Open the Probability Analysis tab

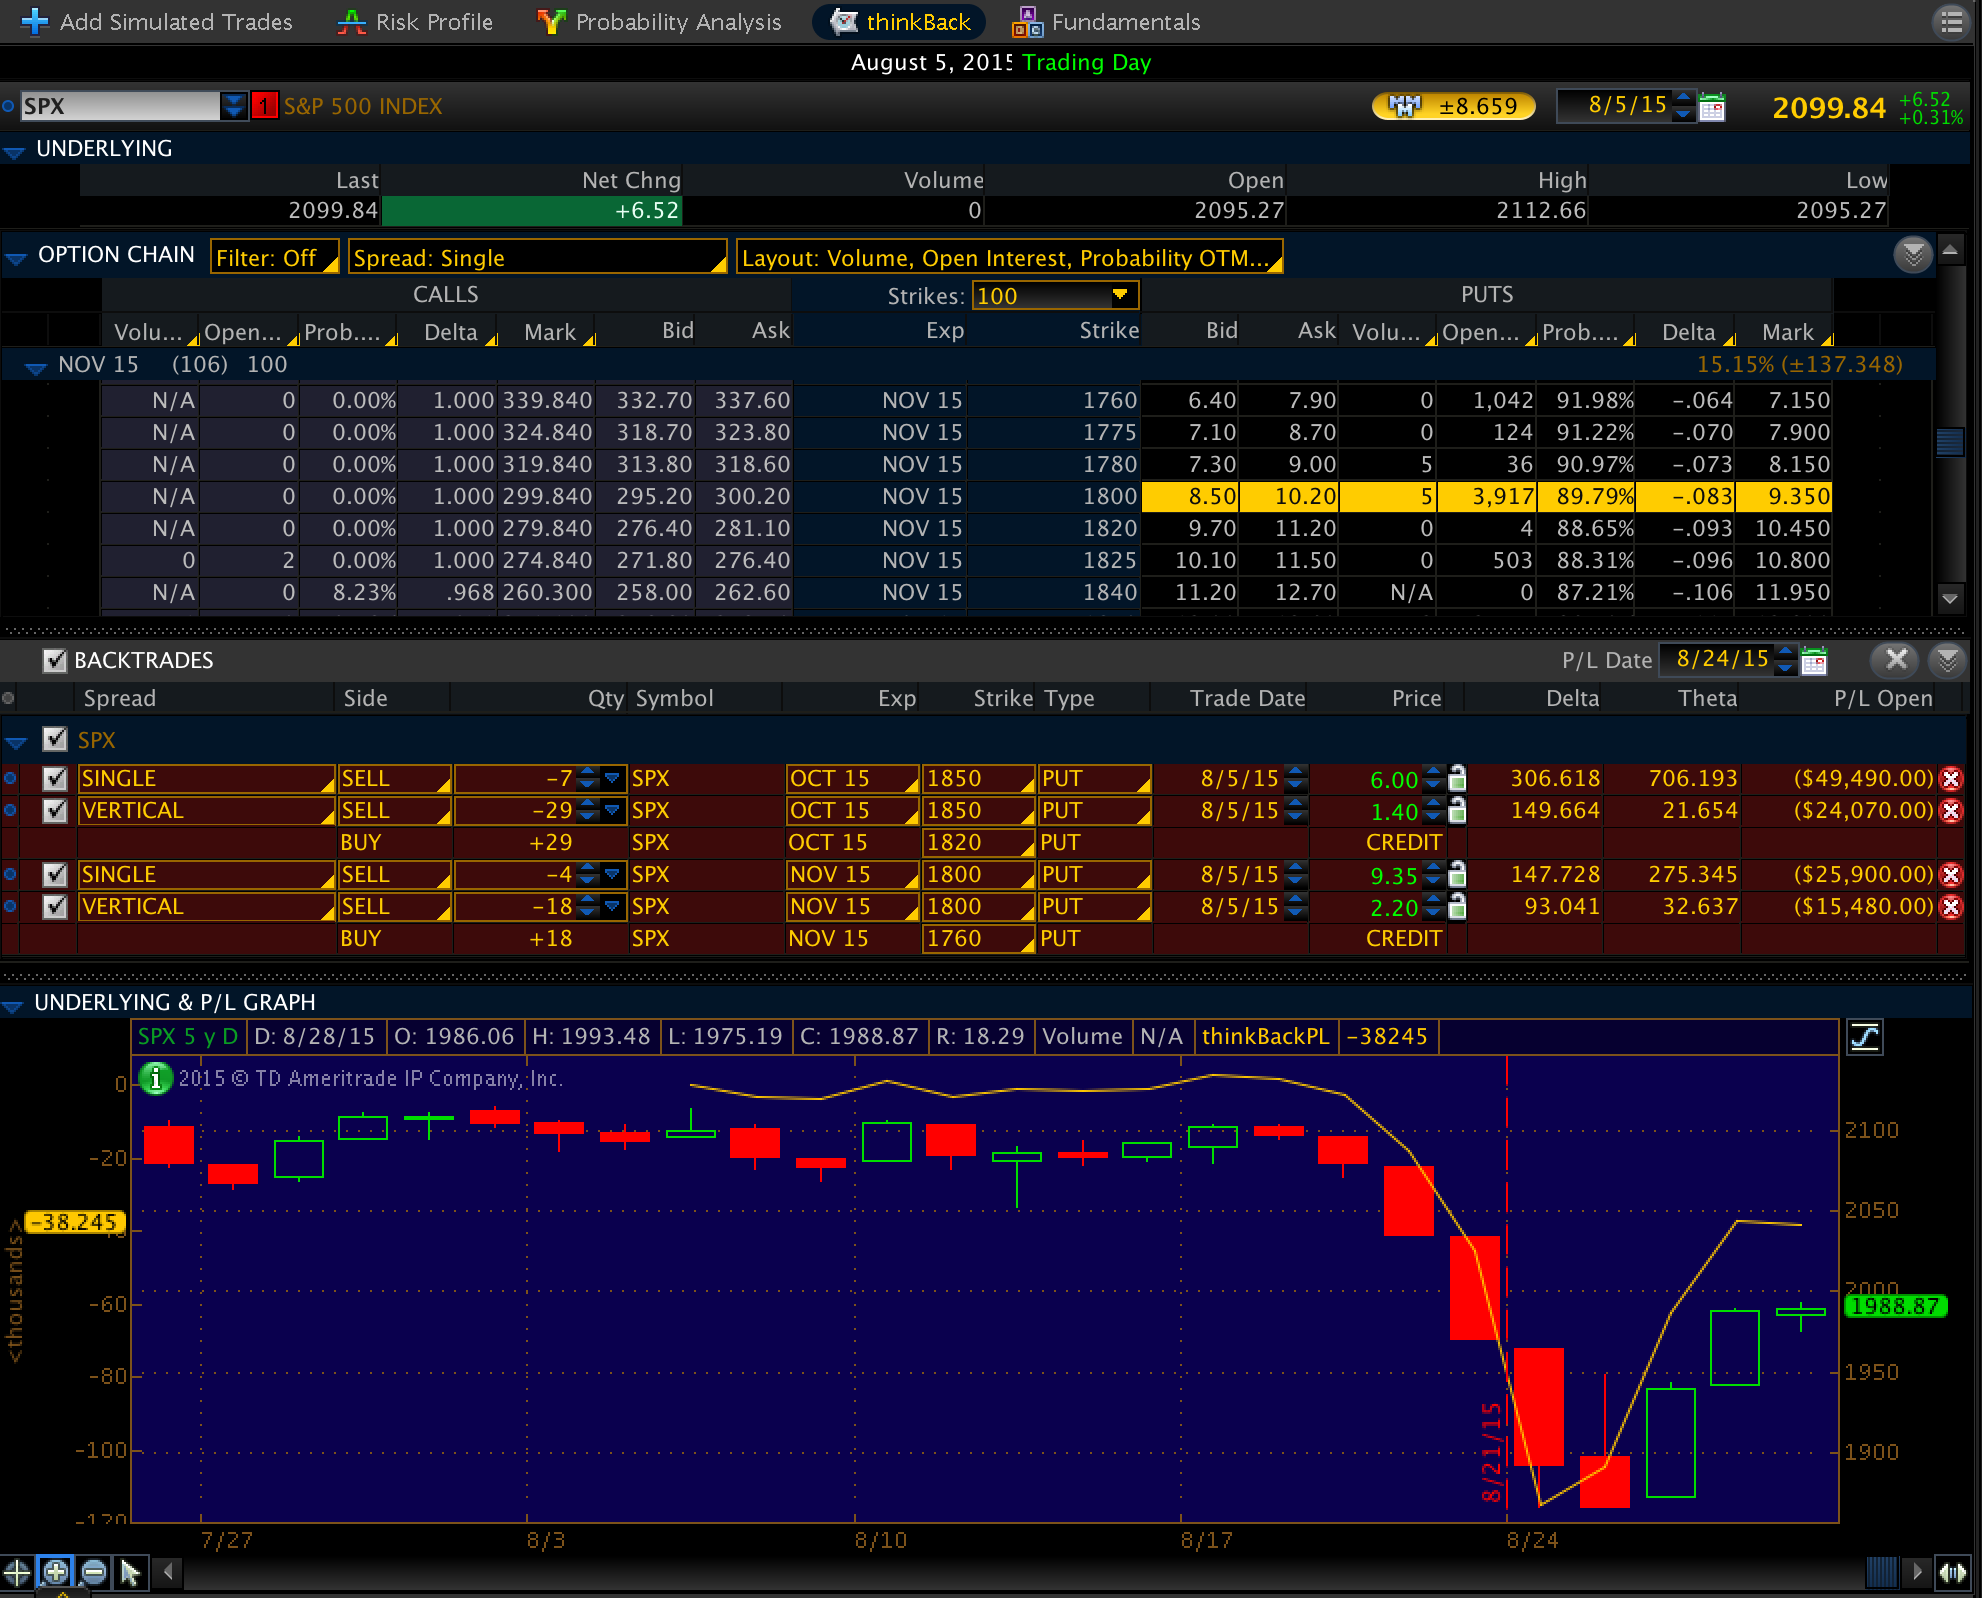[659, 22]
